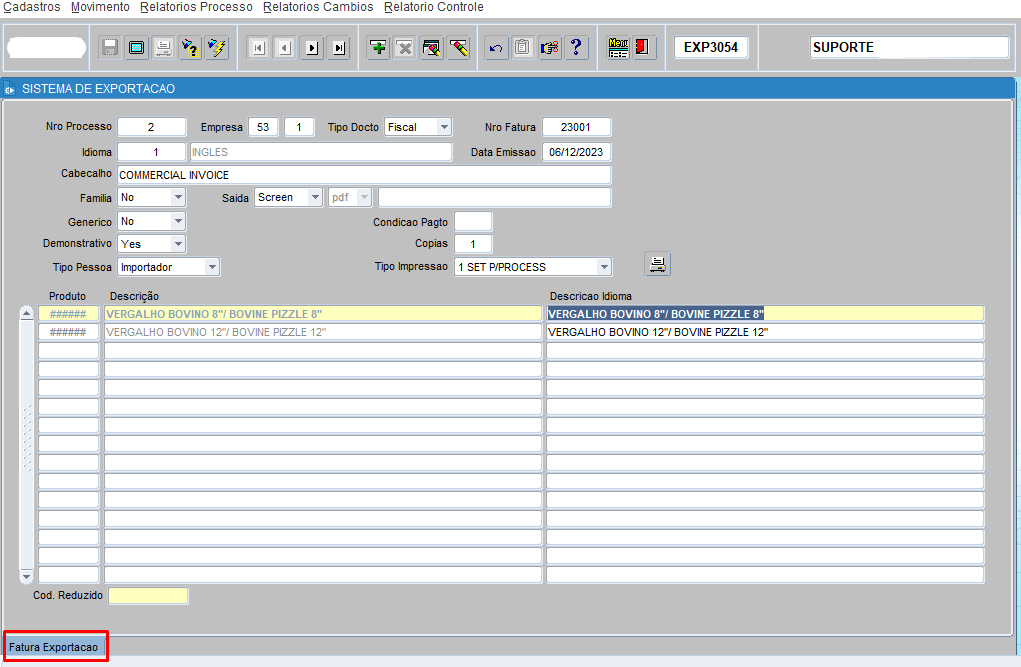This screenshot has width=1021, height=667.
Task: Click the Cod. Reduzido input field
Action: [148, 596]
